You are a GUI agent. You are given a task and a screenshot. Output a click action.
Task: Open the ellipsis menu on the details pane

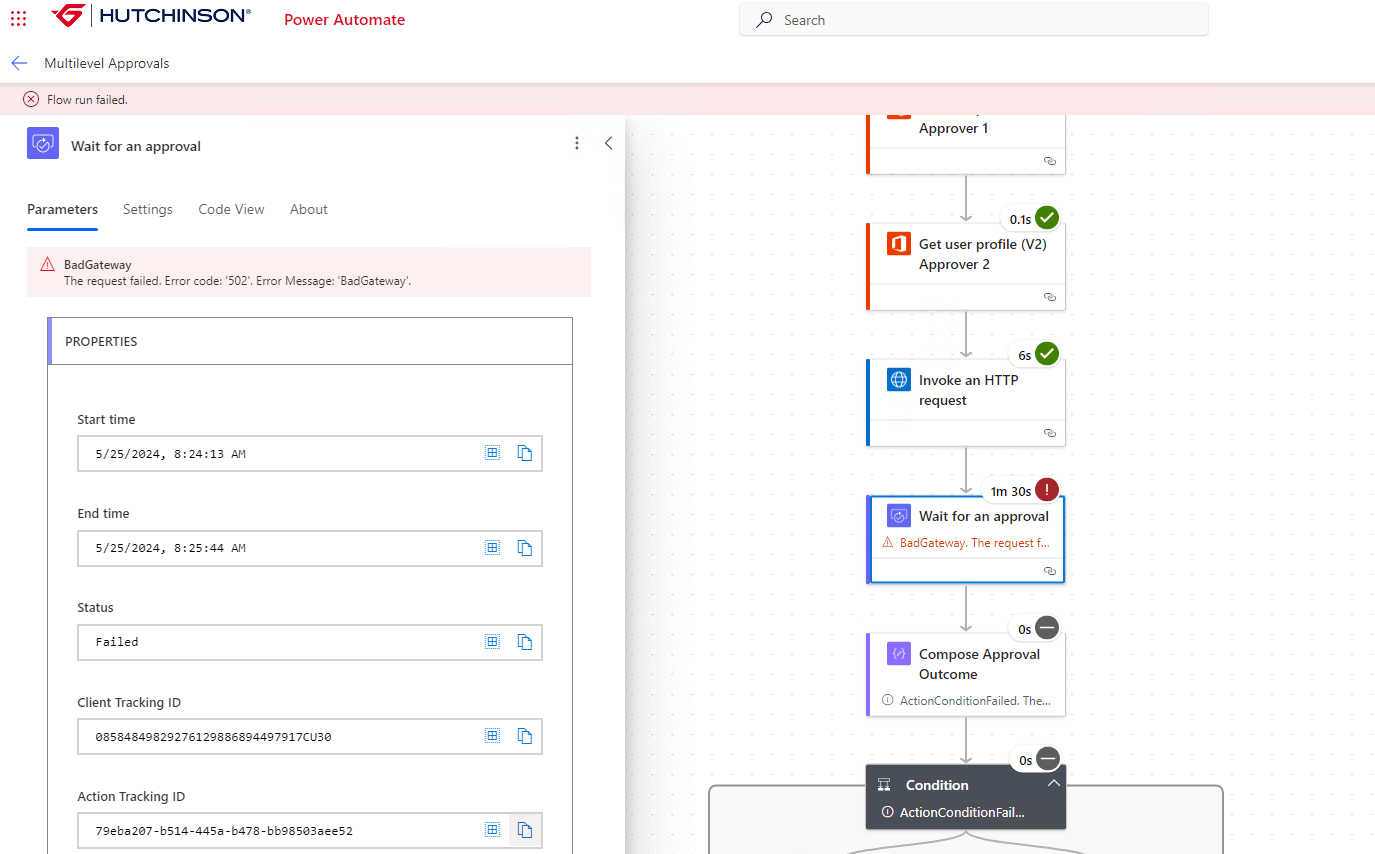click(577, 143)
